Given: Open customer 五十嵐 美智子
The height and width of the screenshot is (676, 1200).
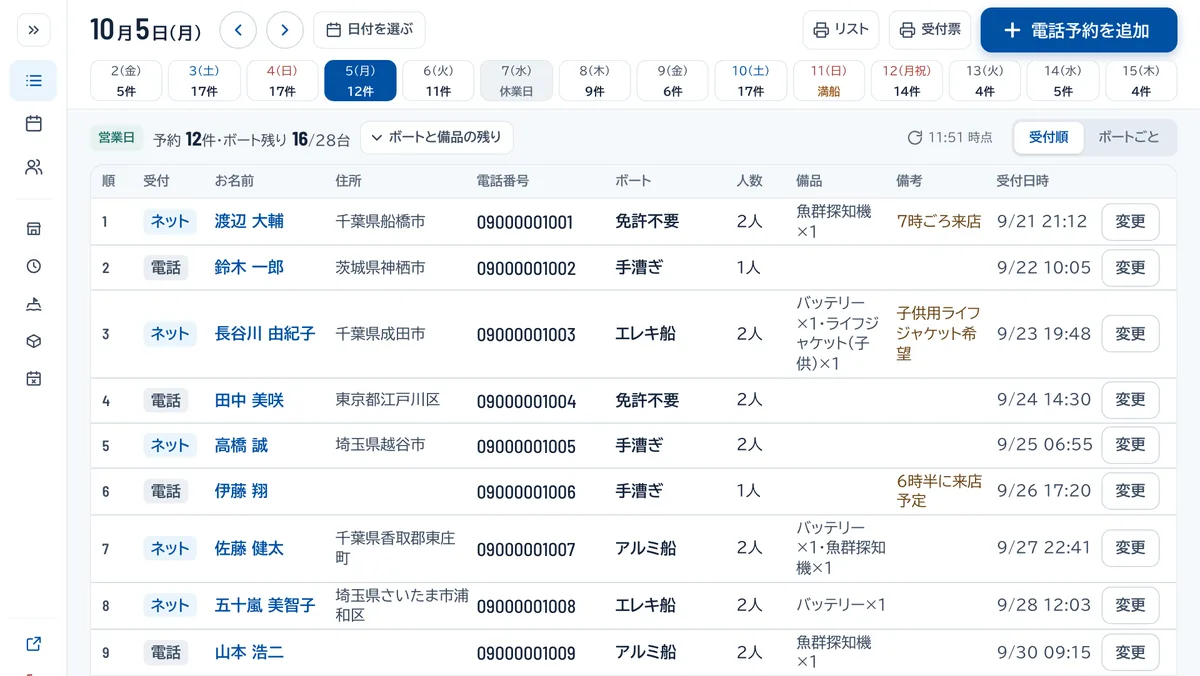Looking at the screenshot, I should 265,605.
